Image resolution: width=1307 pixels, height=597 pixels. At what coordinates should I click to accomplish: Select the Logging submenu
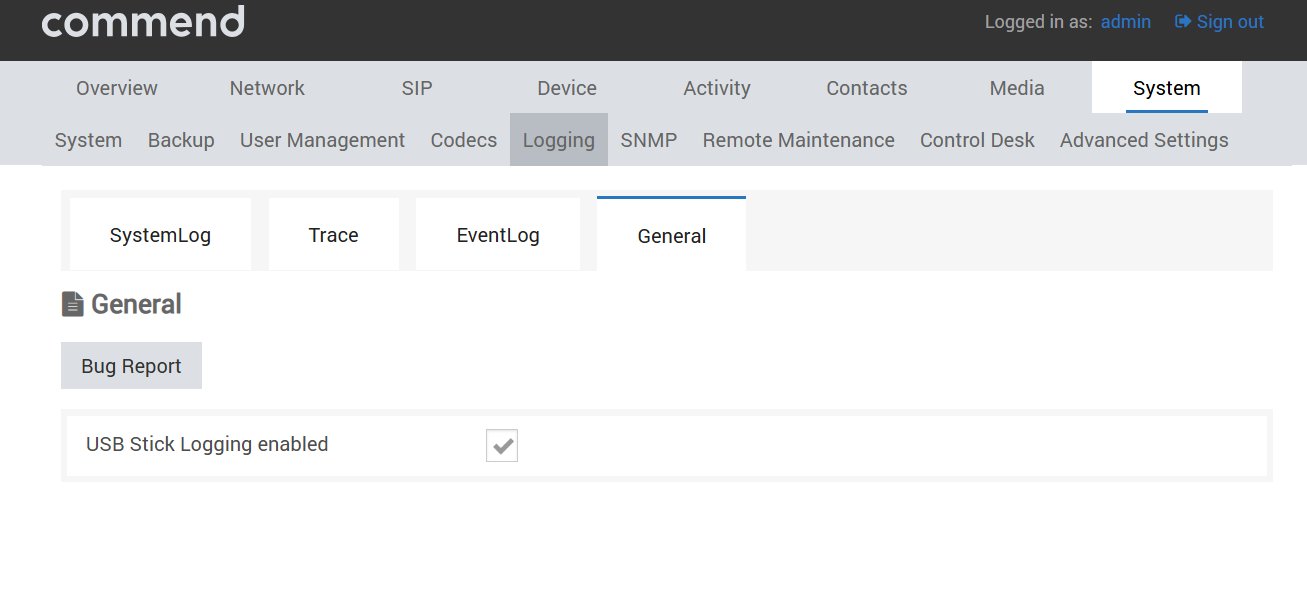point(559,140)
